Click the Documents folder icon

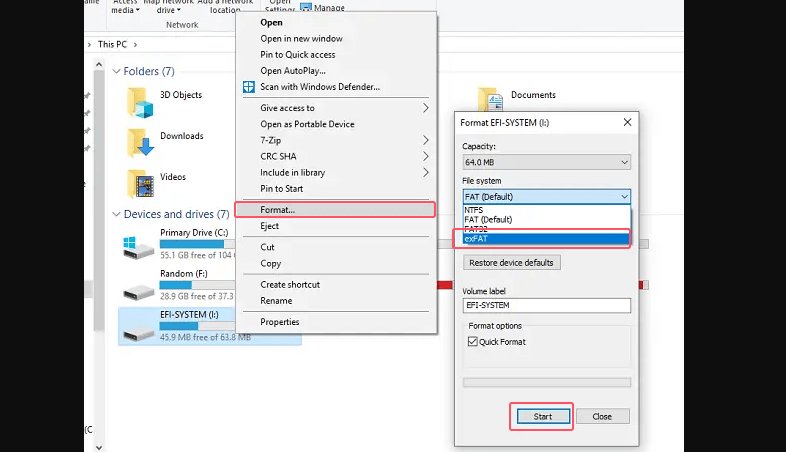[x=490, y=100]
